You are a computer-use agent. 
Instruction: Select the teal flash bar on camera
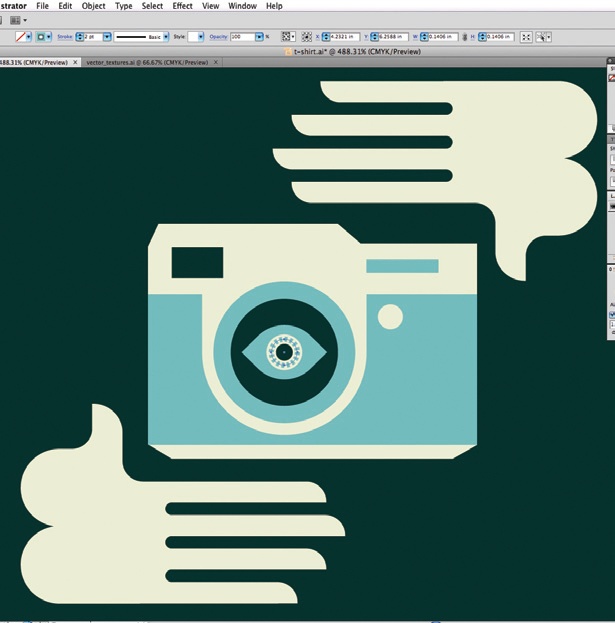[x=402, y=266]
